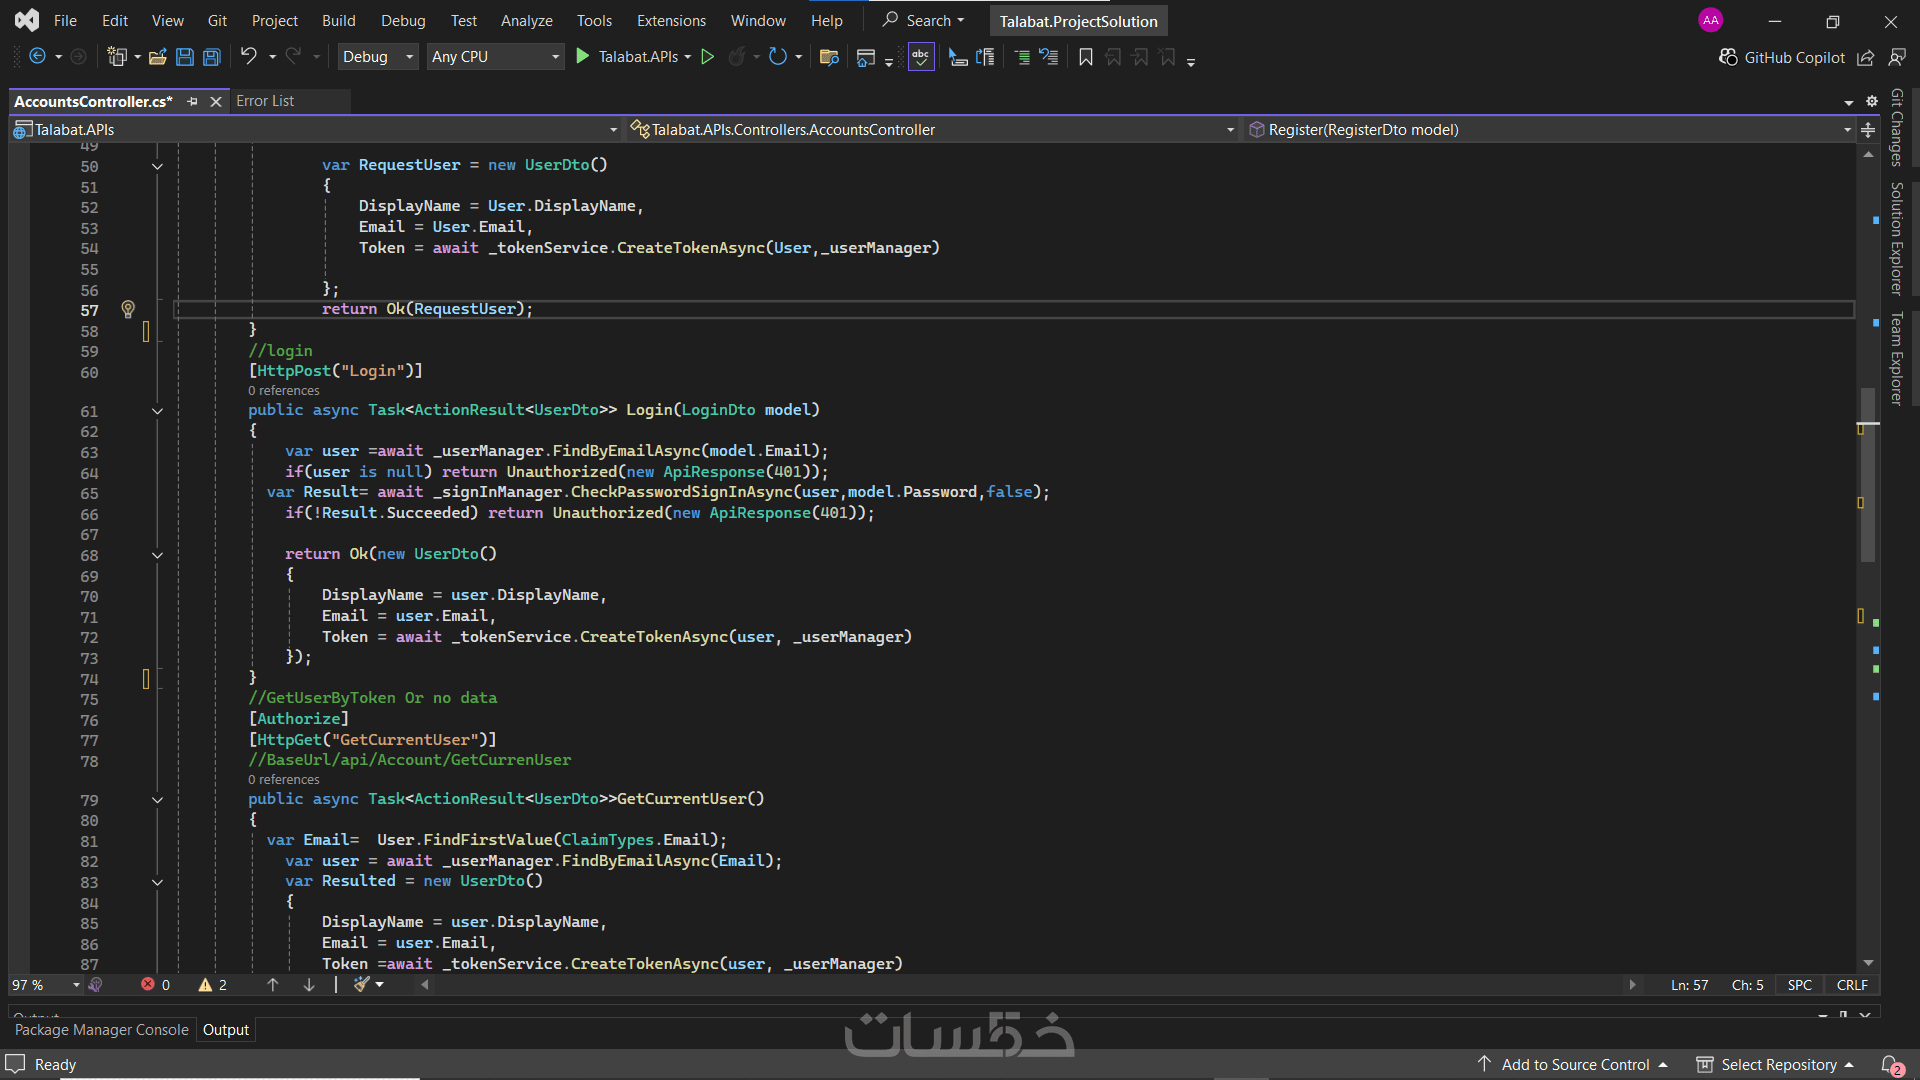Viewport: 1920px width, 1080px height.
Task: Collapse the Login method at line 61
Action: [x=157, y=411]
